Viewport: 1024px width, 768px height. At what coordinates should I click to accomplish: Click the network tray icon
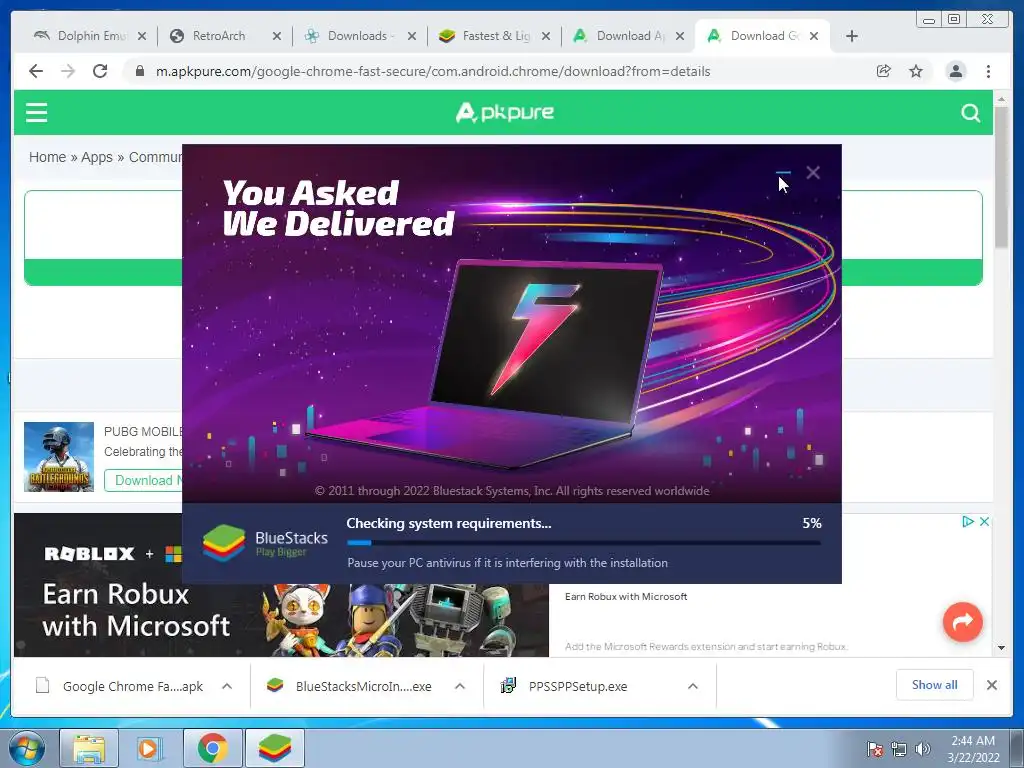[899, 749]
